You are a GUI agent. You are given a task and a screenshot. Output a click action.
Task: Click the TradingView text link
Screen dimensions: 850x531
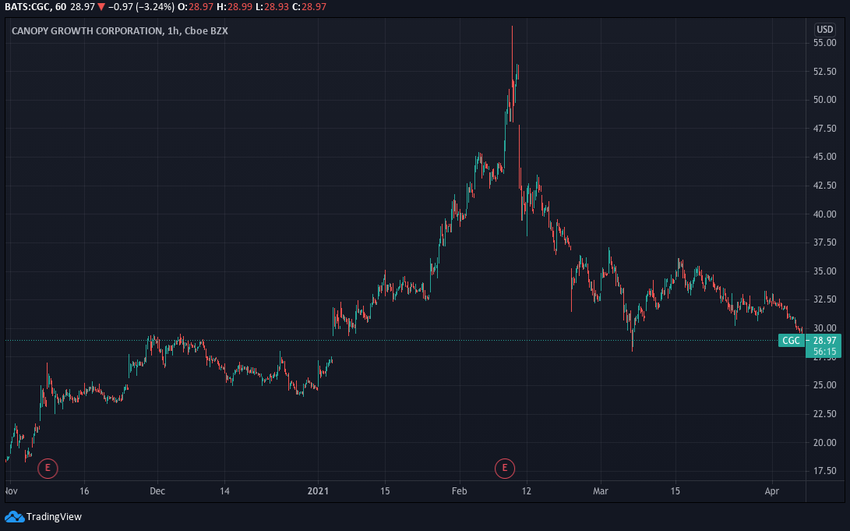54,517
